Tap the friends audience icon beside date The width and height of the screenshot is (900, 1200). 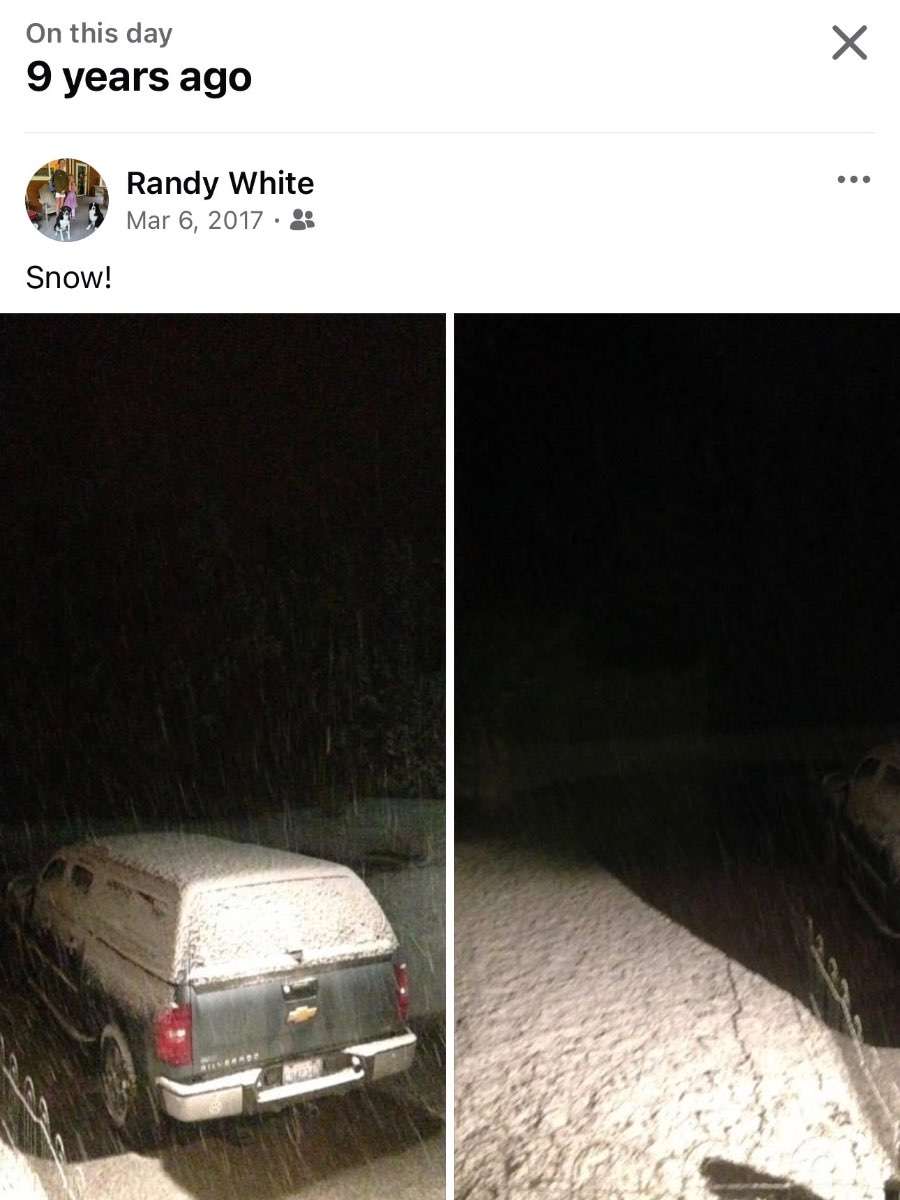(302, 220)
